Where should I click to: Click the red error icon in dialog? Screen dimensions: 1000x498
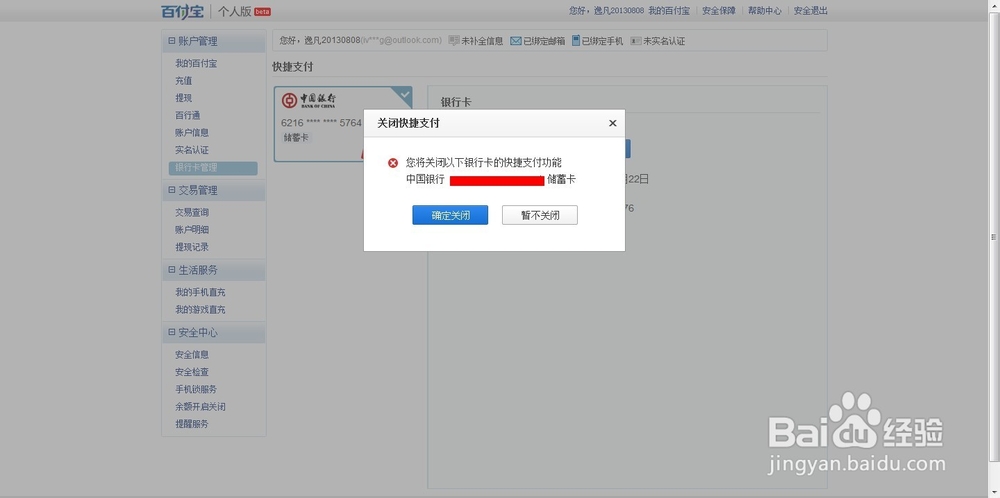coord(393,163)
